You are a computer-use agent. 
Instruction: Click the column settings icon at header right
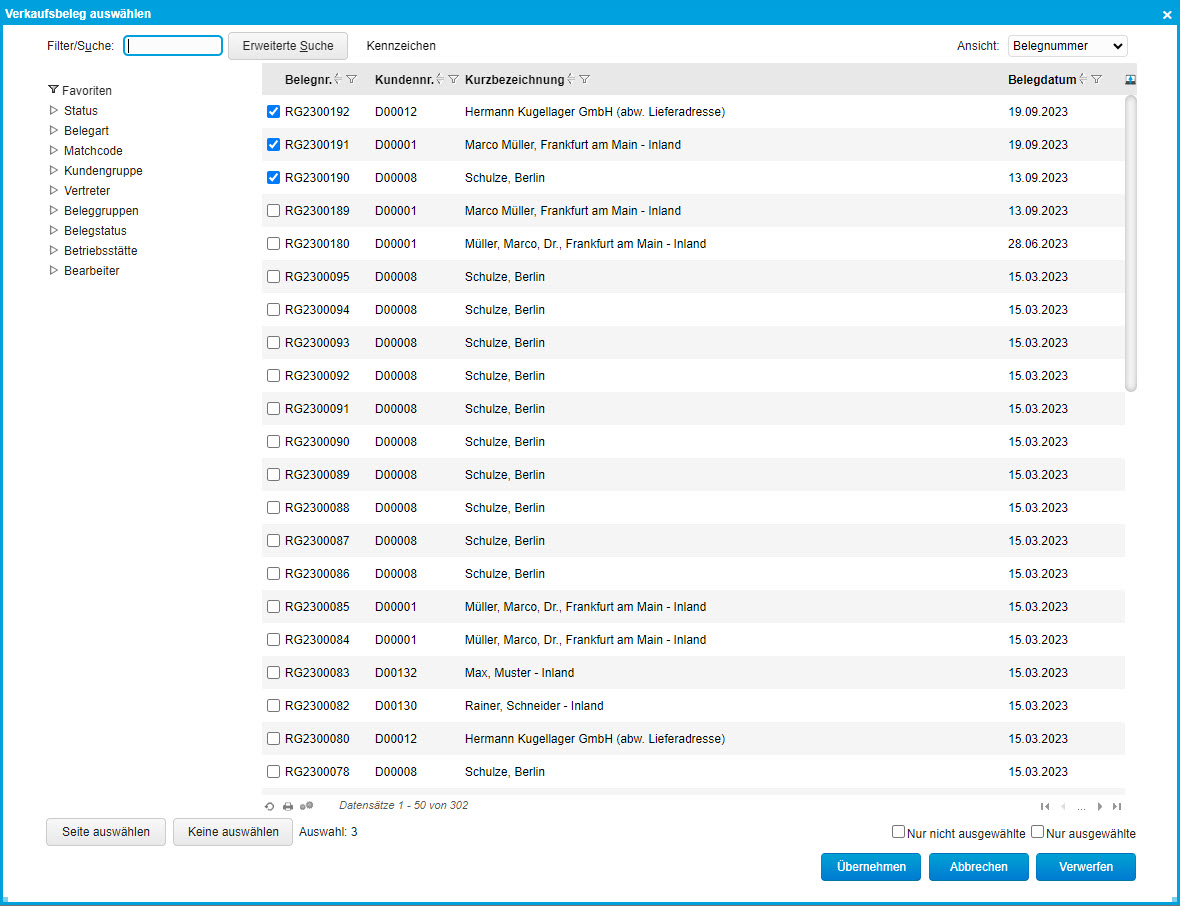tap(1130, 79)
